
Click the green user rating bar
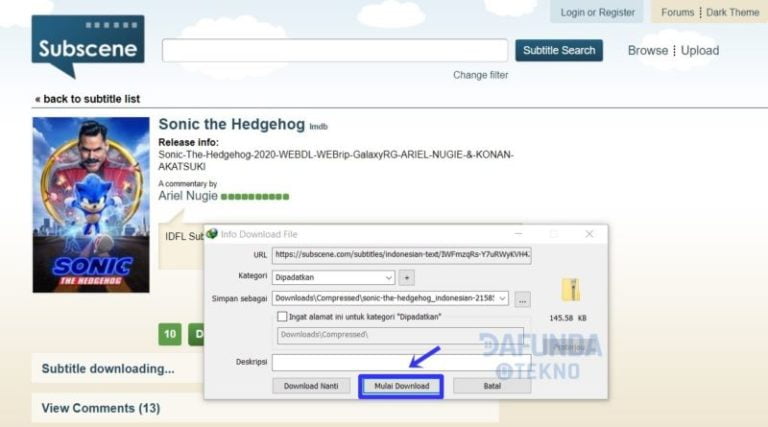pos(255,197)
